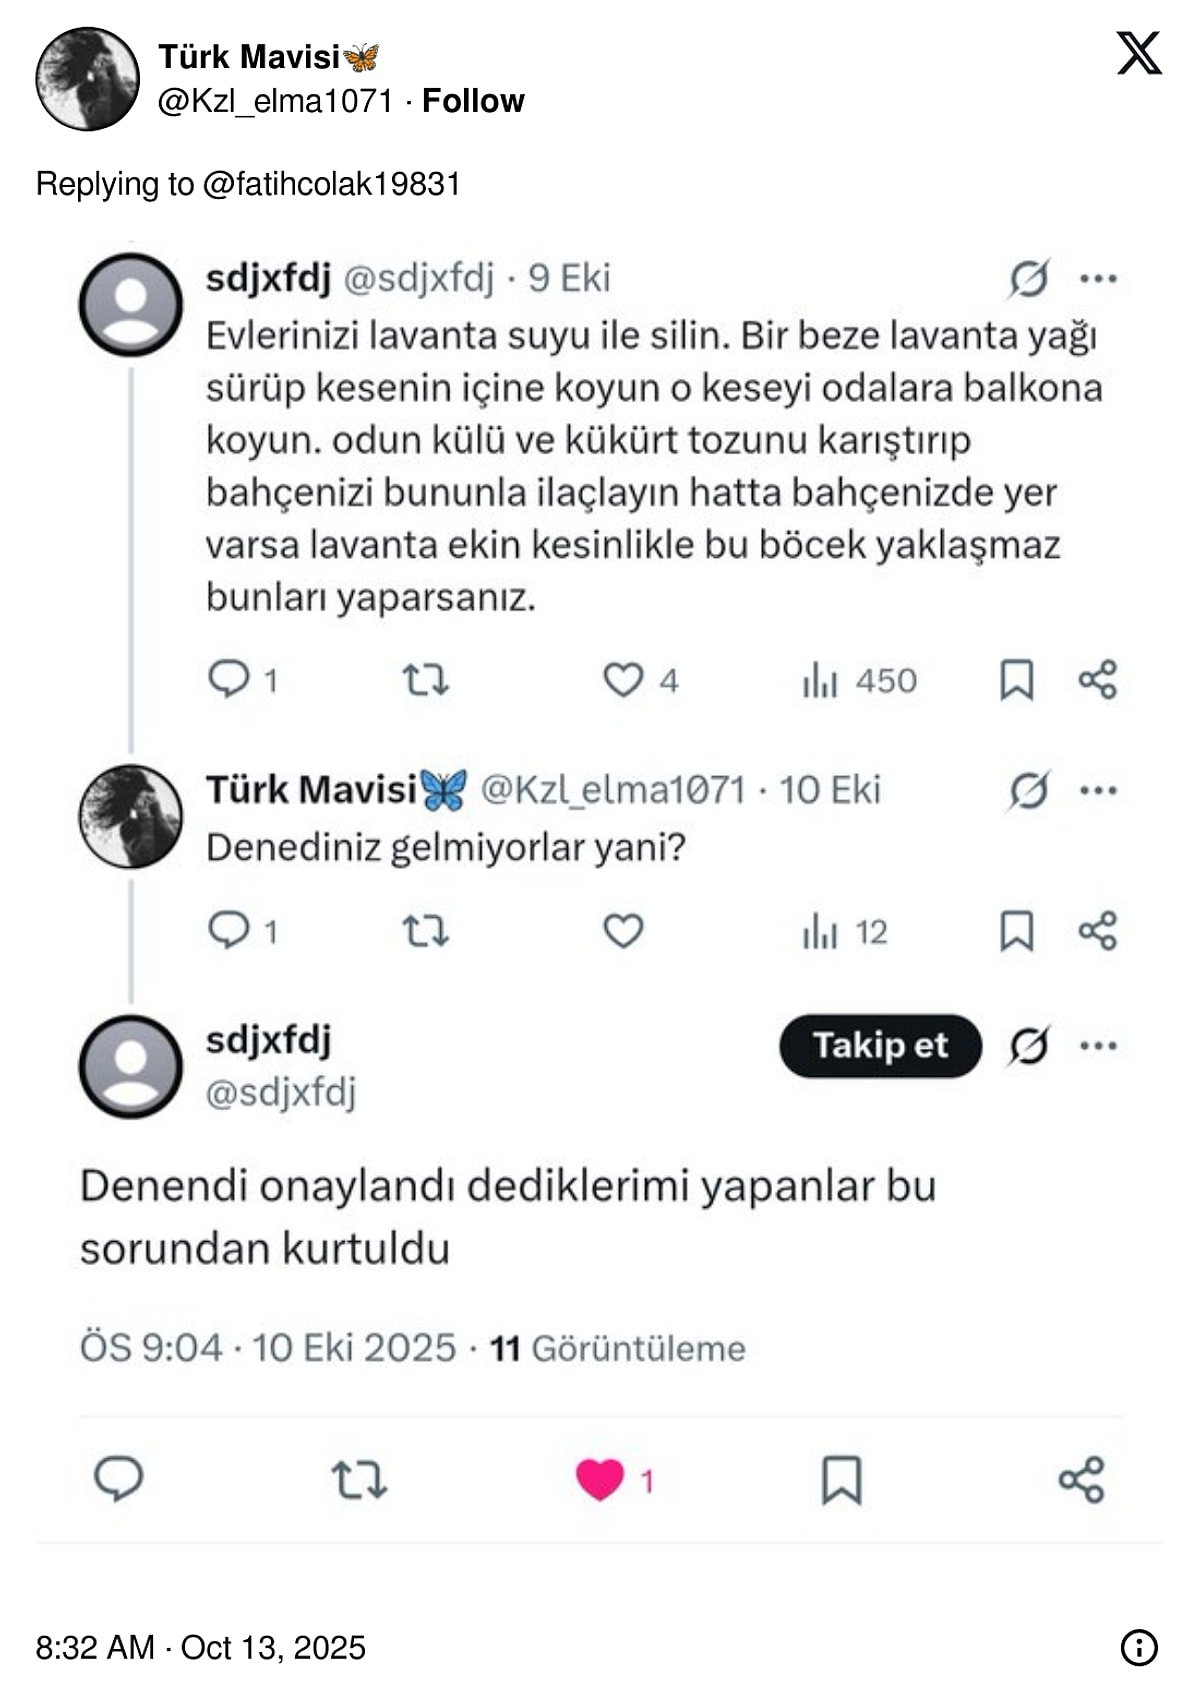The height and width of the screenshot is (1708, 1200).
Task: Click Follow next to @Kzl_elma1071
Action: click(x=473, y=101)
